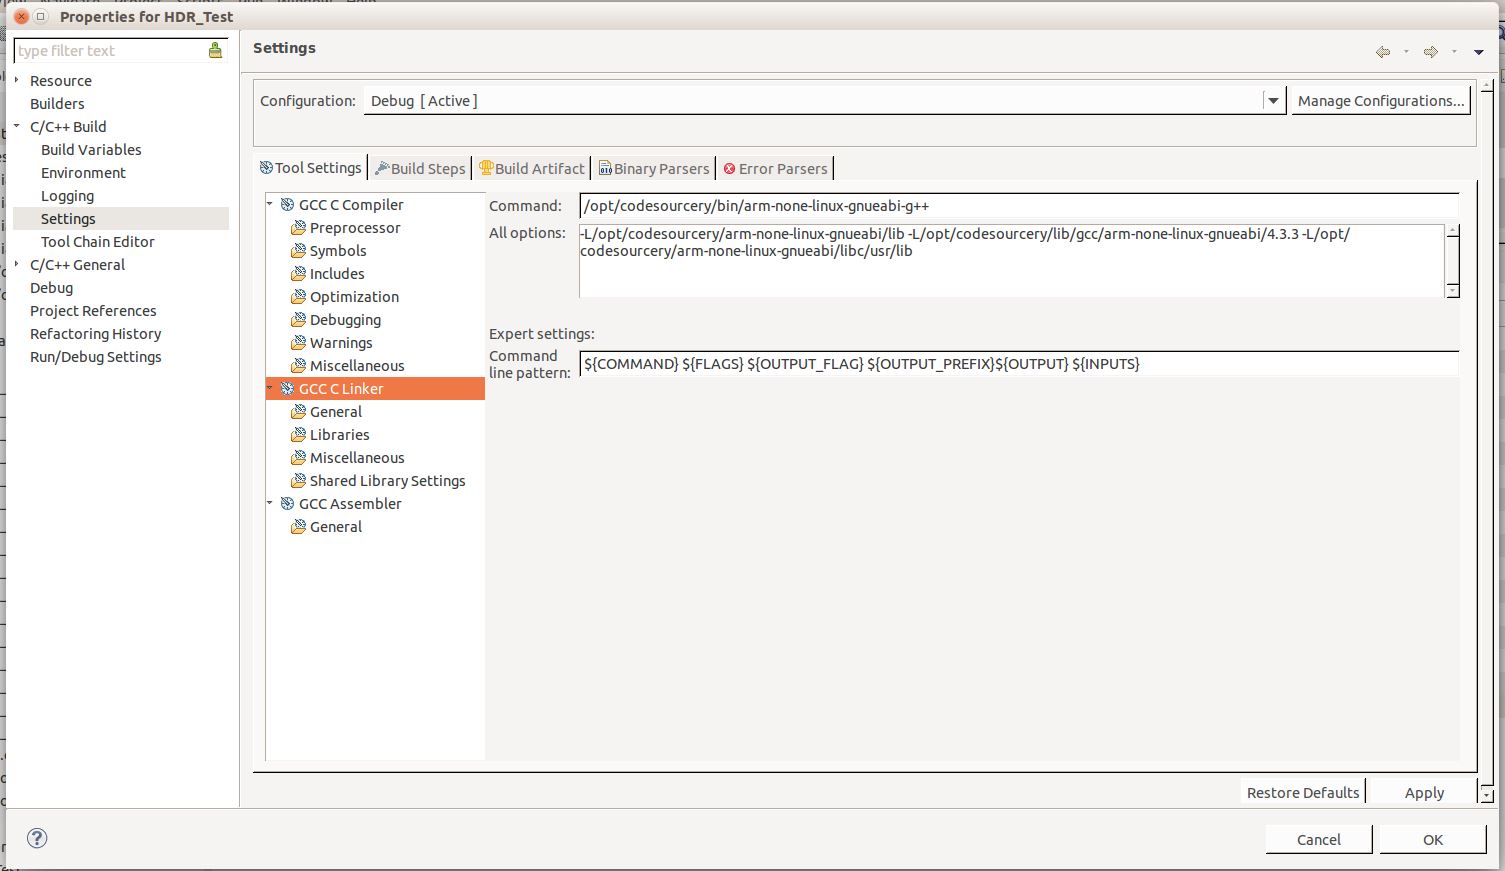The image size is (1505, 871).
Task: Select the Optimization icon in Tool Settings tree
Action: tap(298, 296)
